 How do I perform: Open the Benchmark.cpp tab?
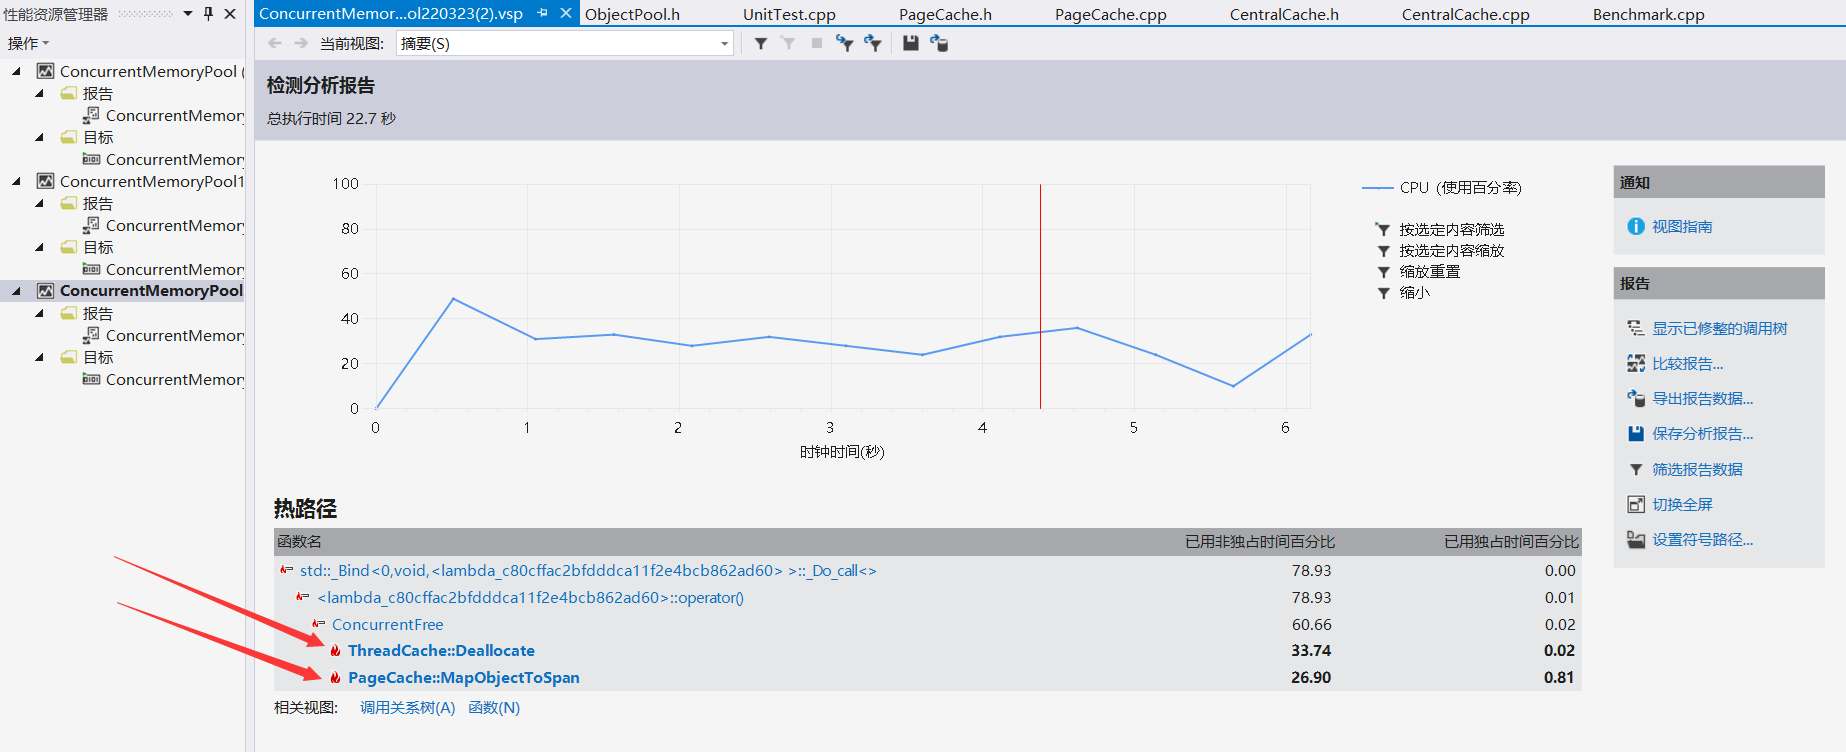1648,14
